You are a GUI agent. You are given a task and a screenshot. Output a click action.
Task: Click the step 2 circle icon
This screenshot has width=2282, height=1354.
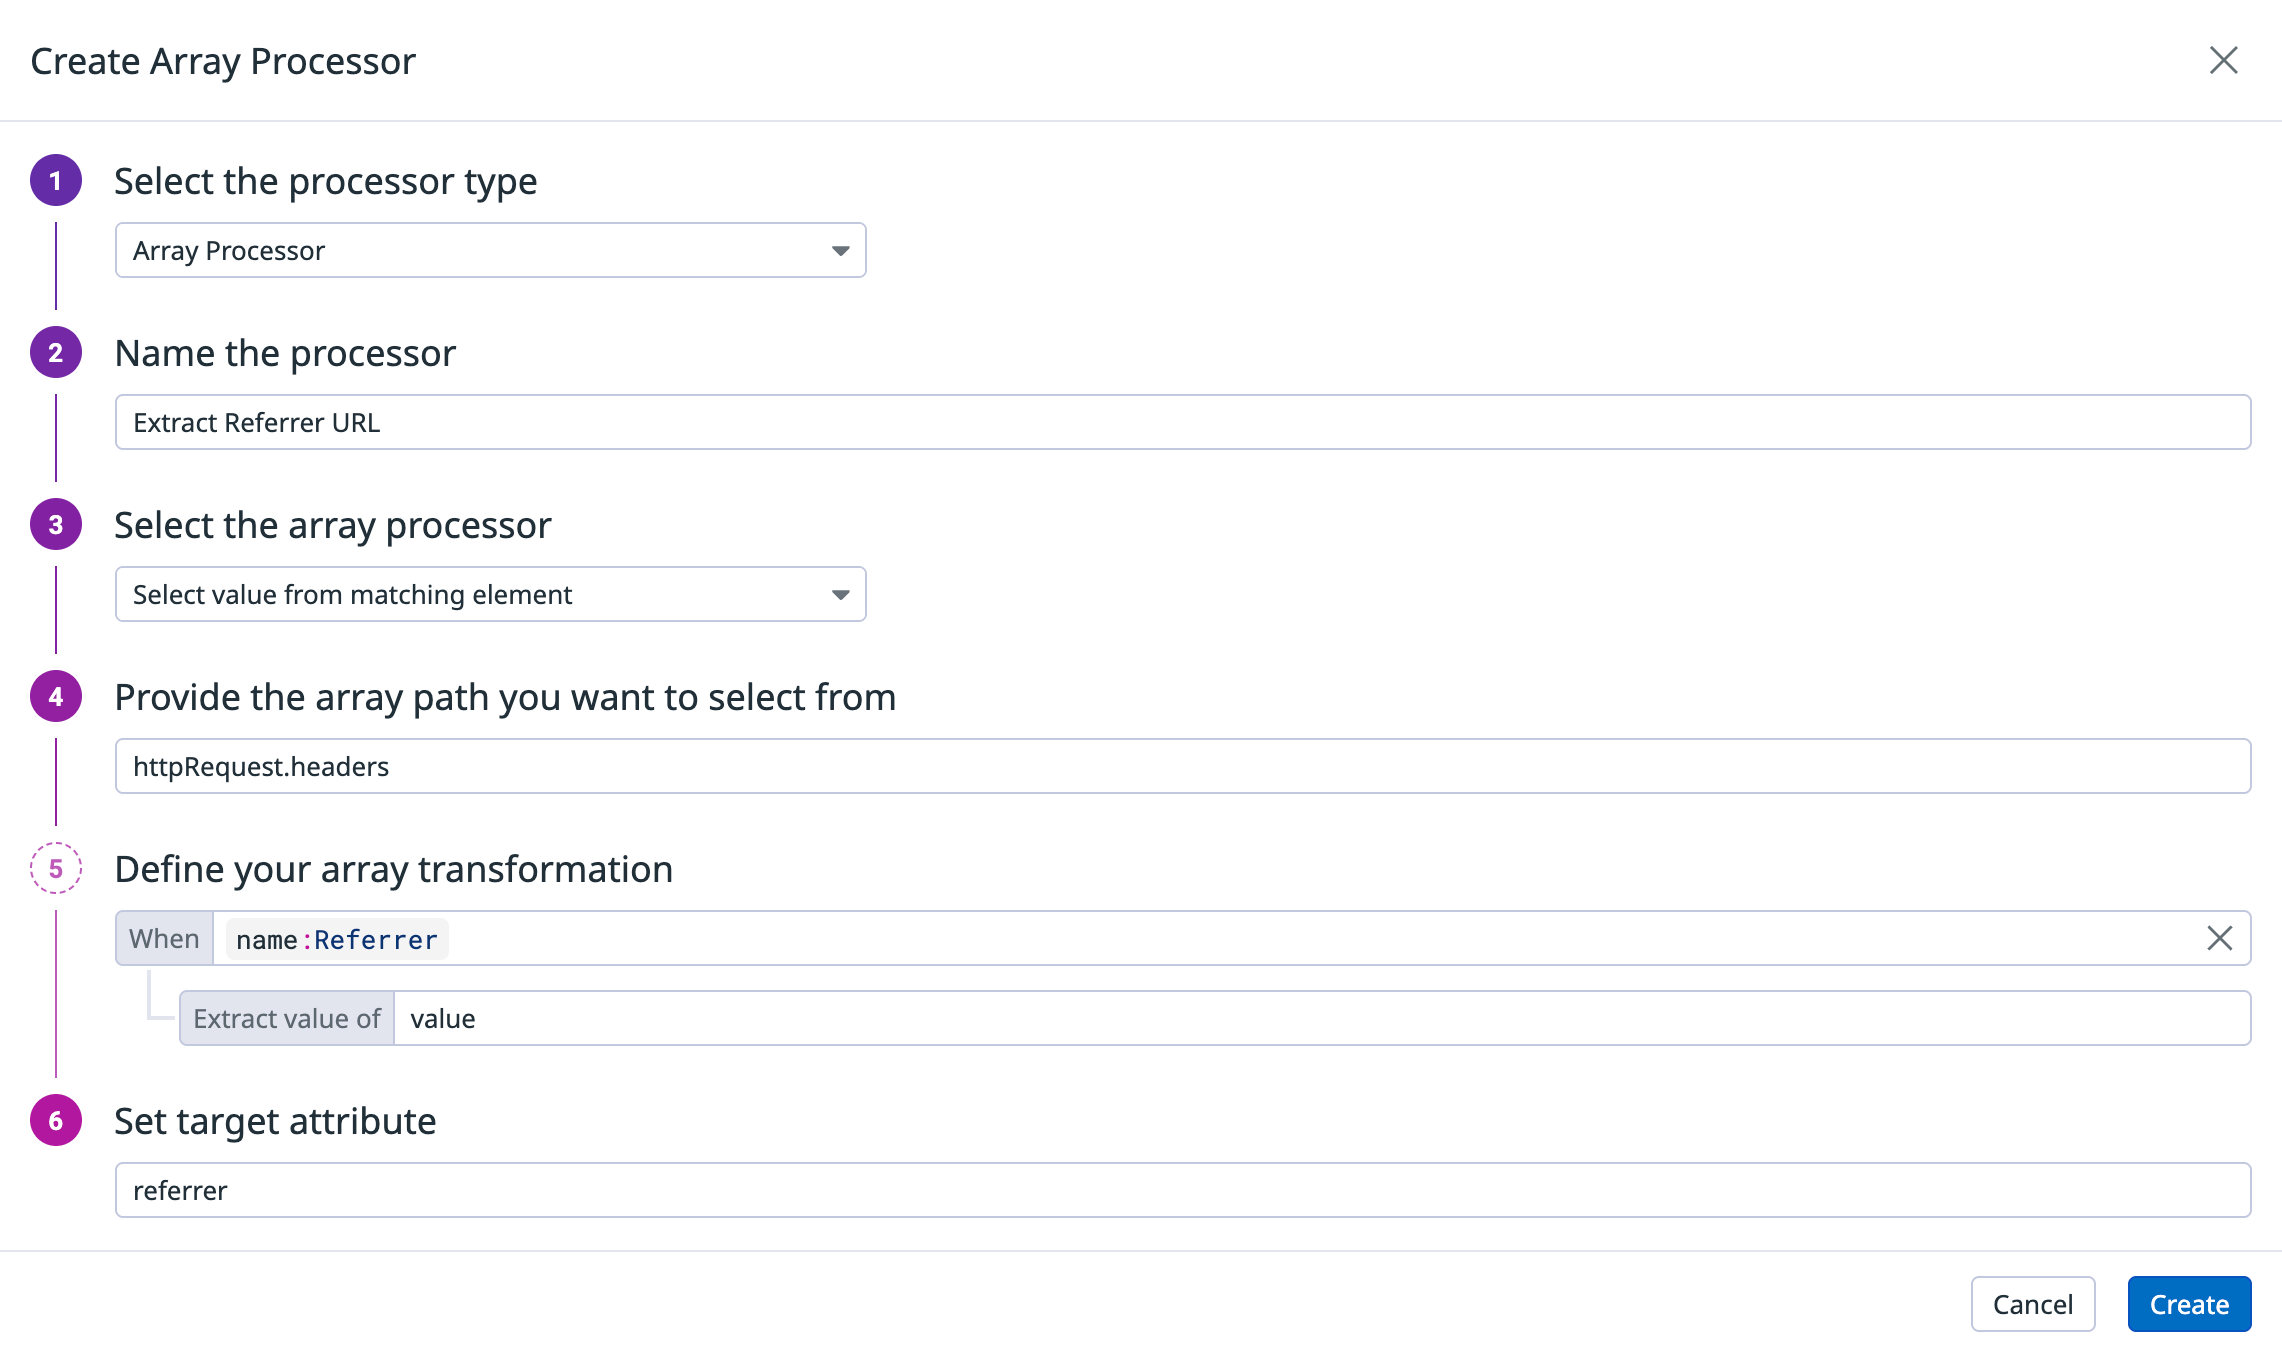[56, 353]
